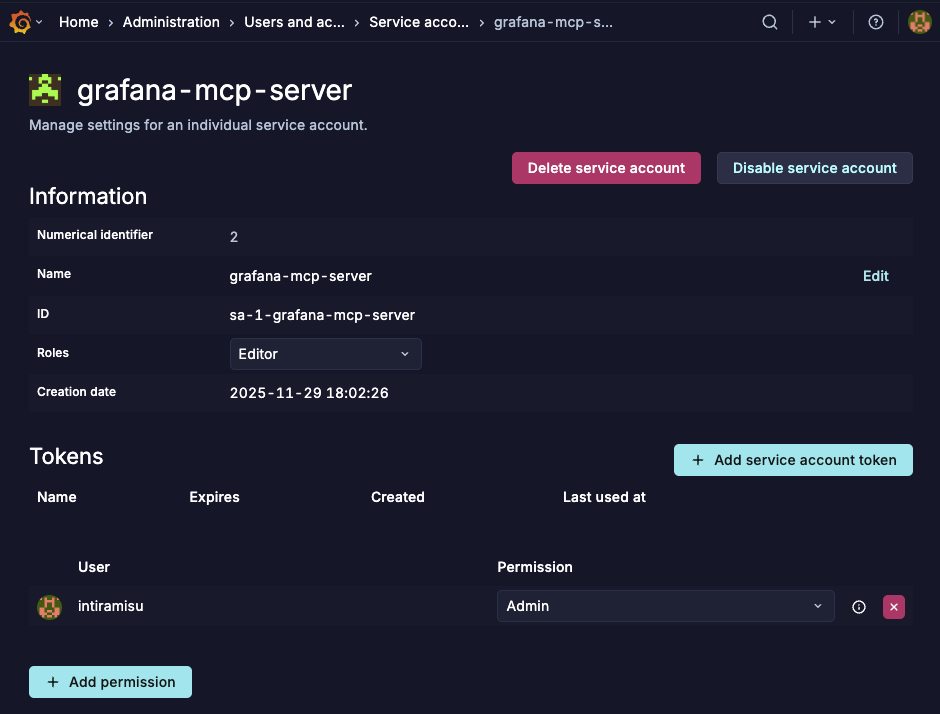Go to Home breadcrumb
Viewport: 940px width, 714px height.
pos(79,22)
